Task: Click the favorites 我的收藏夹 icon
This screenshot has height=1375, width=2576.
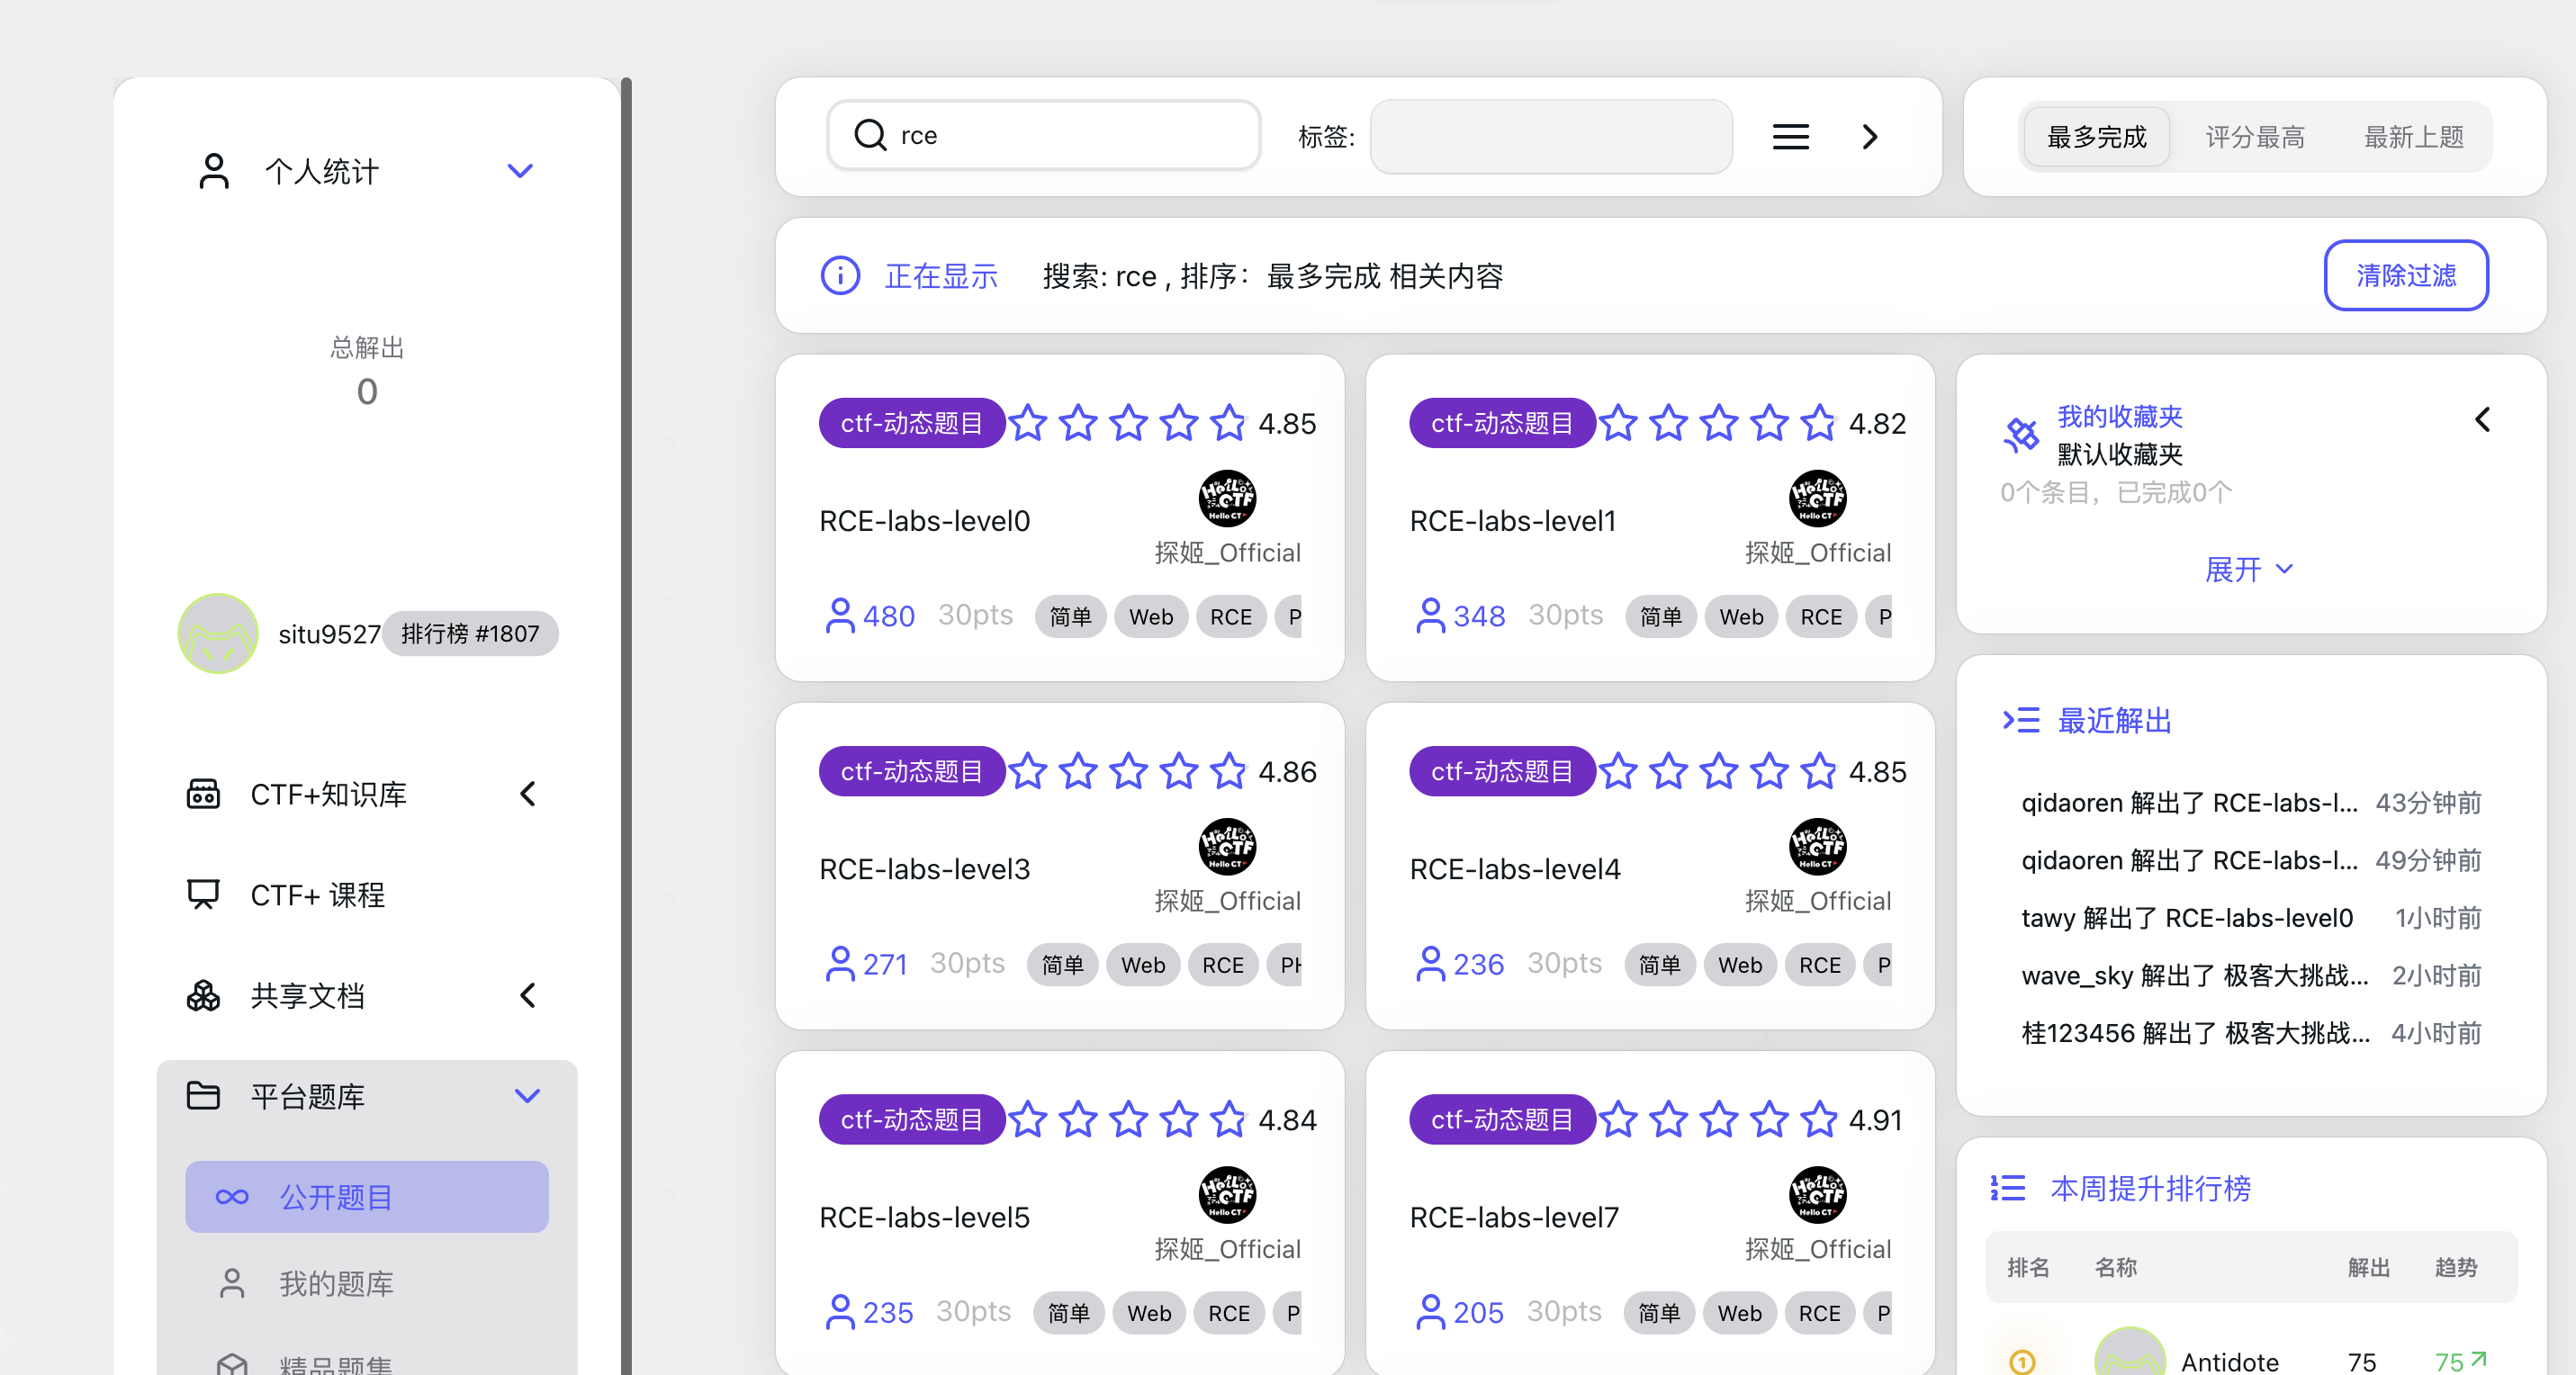Action: click(x=2021, y=435)
